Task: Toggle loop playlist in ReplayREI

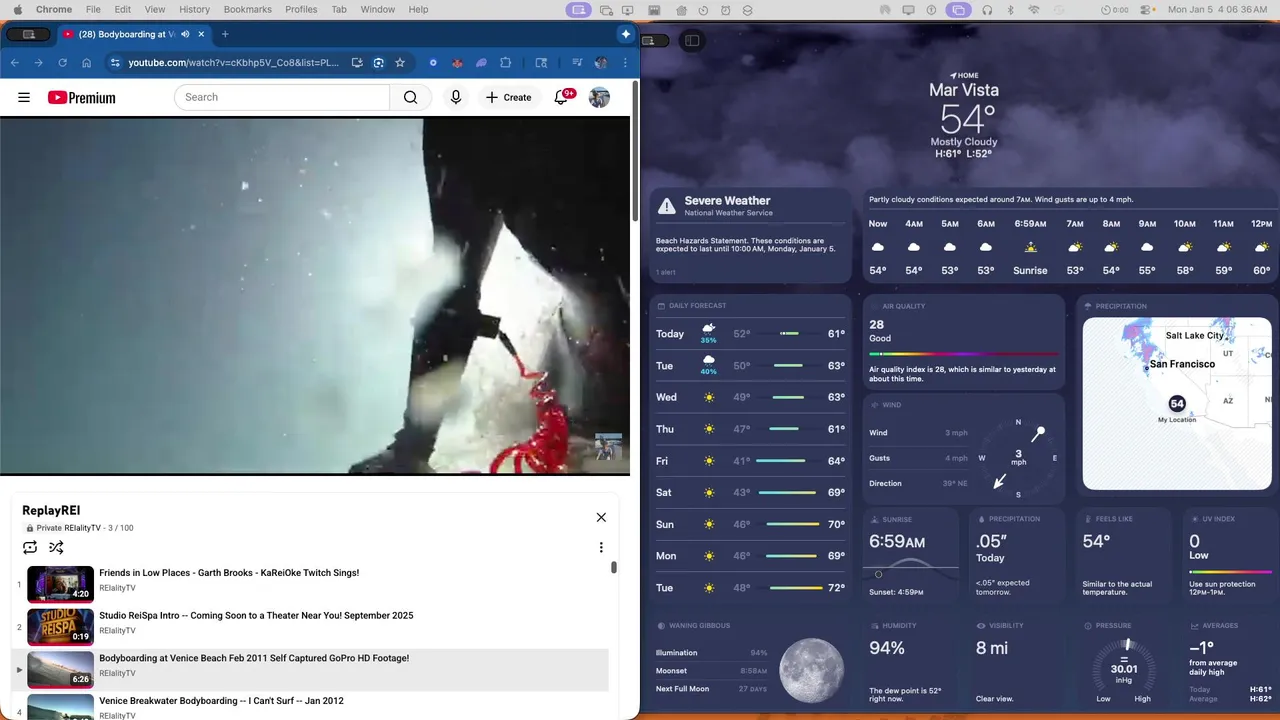Action: tap(30, 547)
